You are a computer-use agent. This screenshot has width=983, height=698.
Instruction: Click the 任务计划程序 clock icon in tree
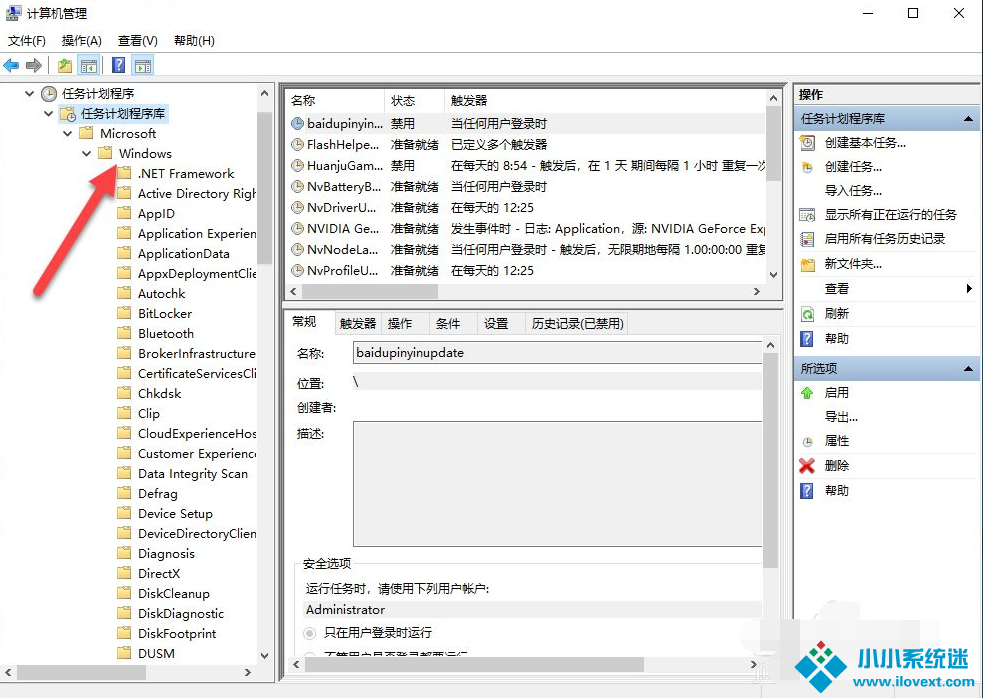click(x=49, y=94)
